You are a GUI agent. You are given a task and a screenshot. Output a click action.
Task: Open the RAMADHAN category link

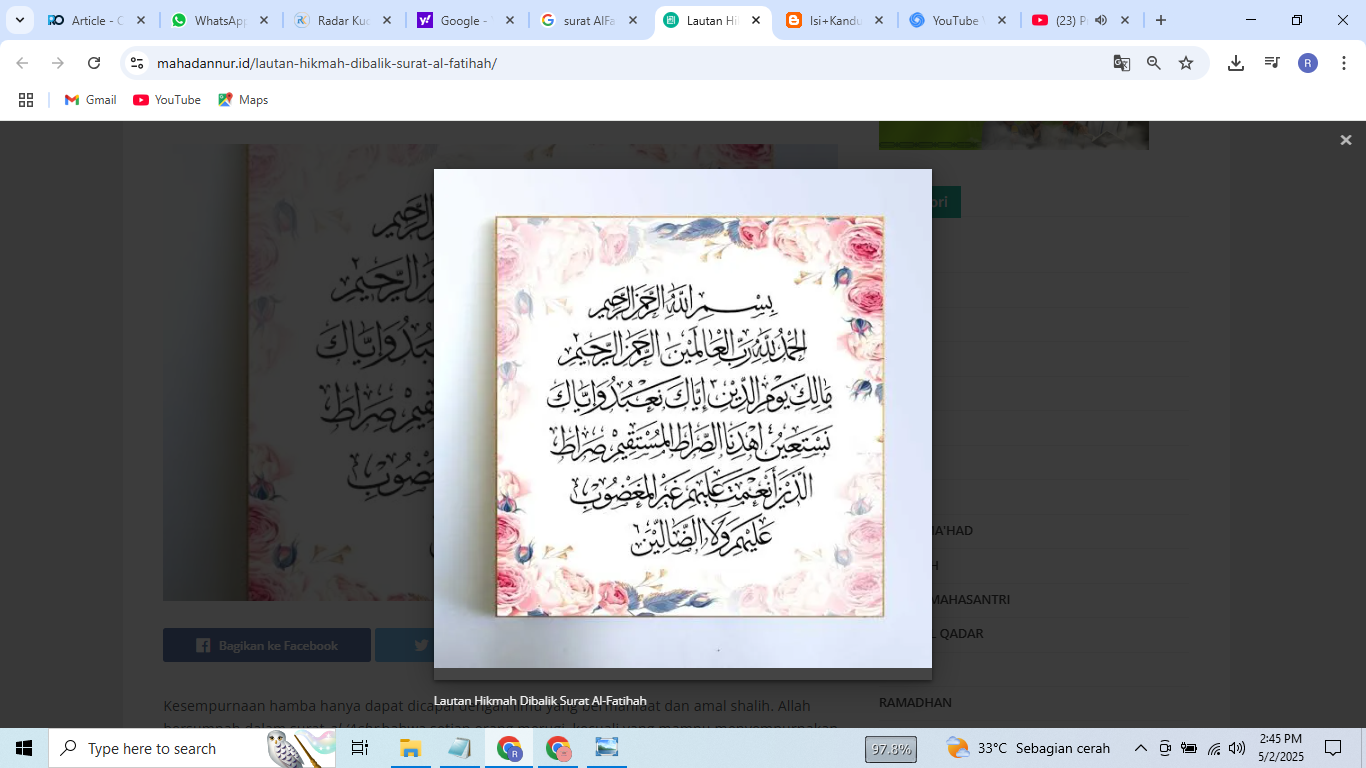915,702
